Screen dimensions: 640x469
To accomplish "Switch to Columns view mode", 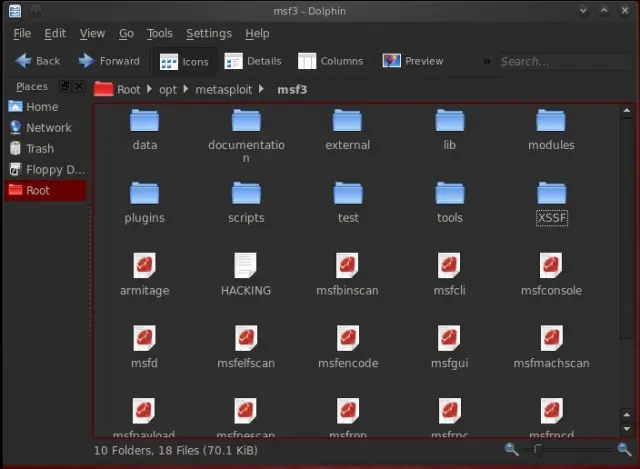I will 330,61.
